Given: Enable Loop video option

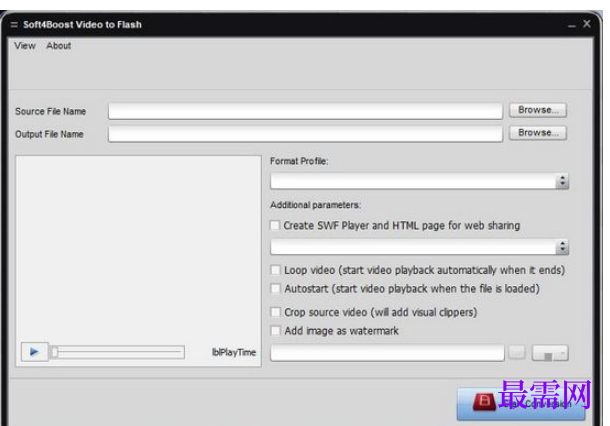Looking at the screenshot, I should click(x=275, y=270).
